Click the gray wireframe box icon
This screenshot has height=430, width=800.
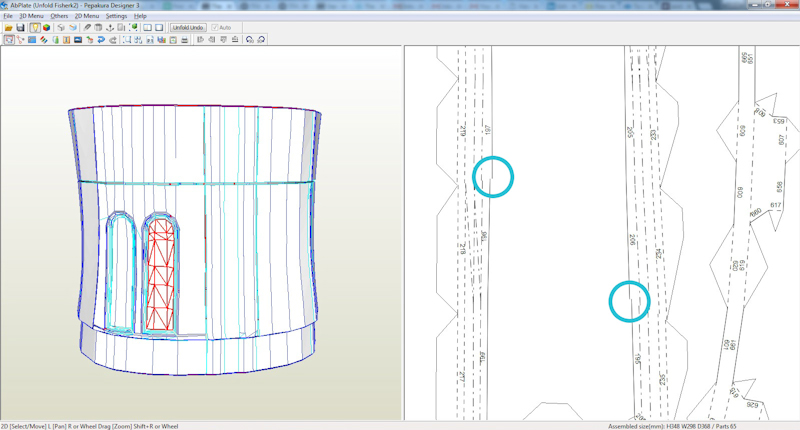coord(61,28)
